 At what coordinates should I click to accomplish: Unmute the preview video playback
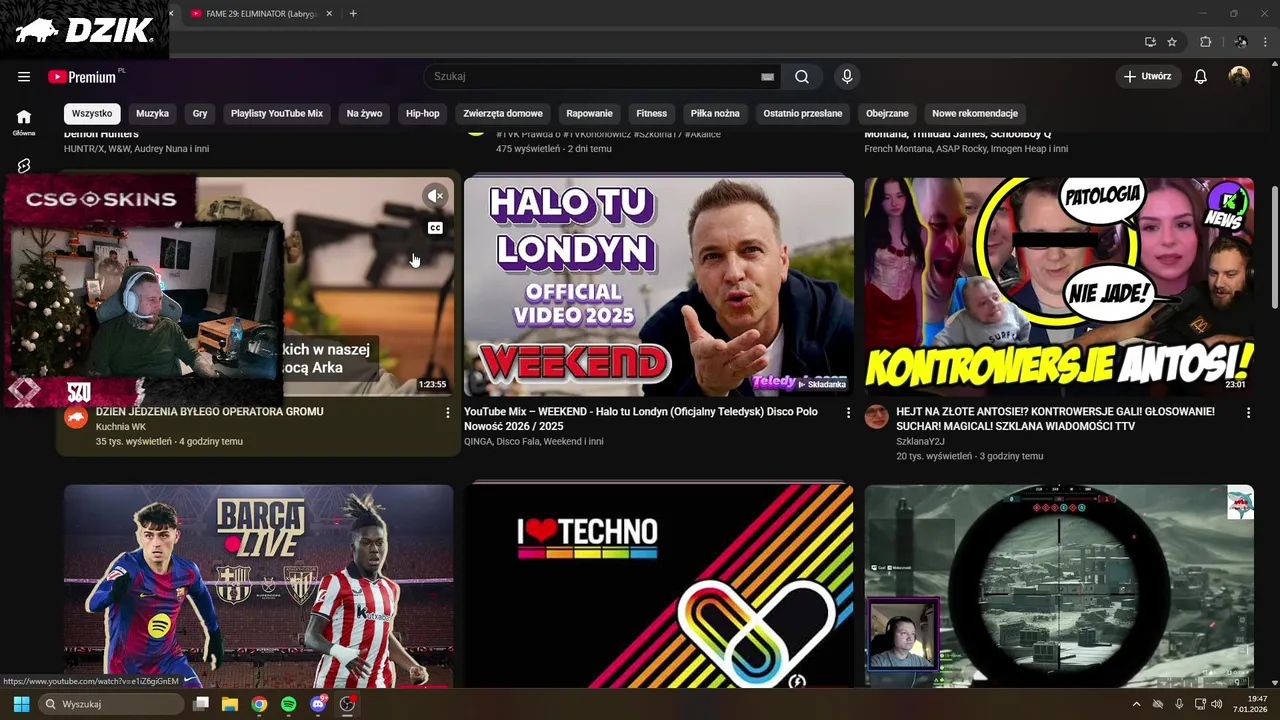coord(435,196)
